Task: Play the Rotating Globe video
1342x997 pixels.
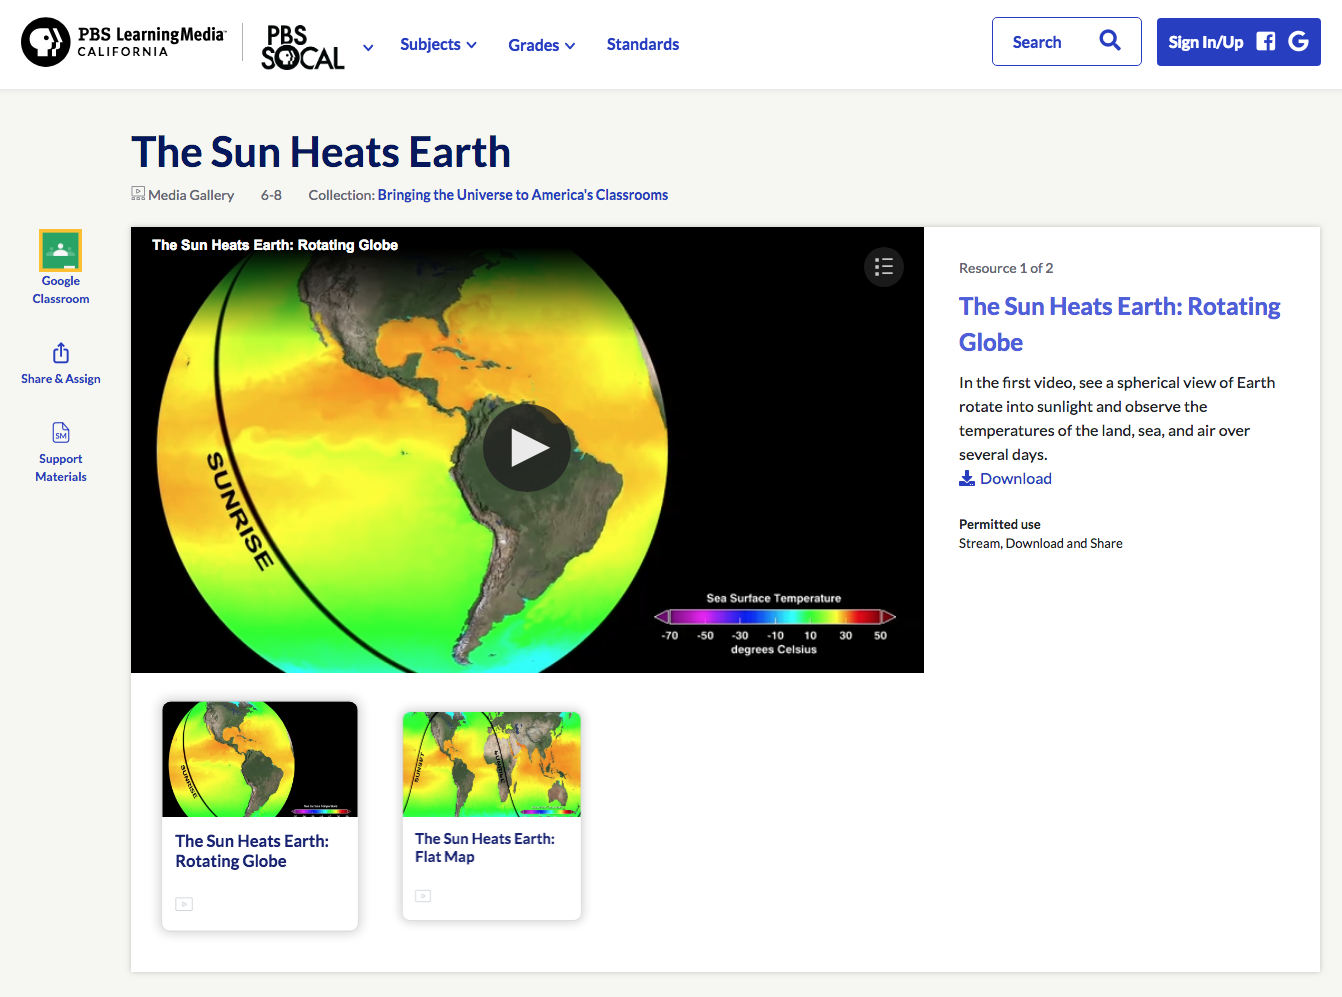Action: pos(527,449)
